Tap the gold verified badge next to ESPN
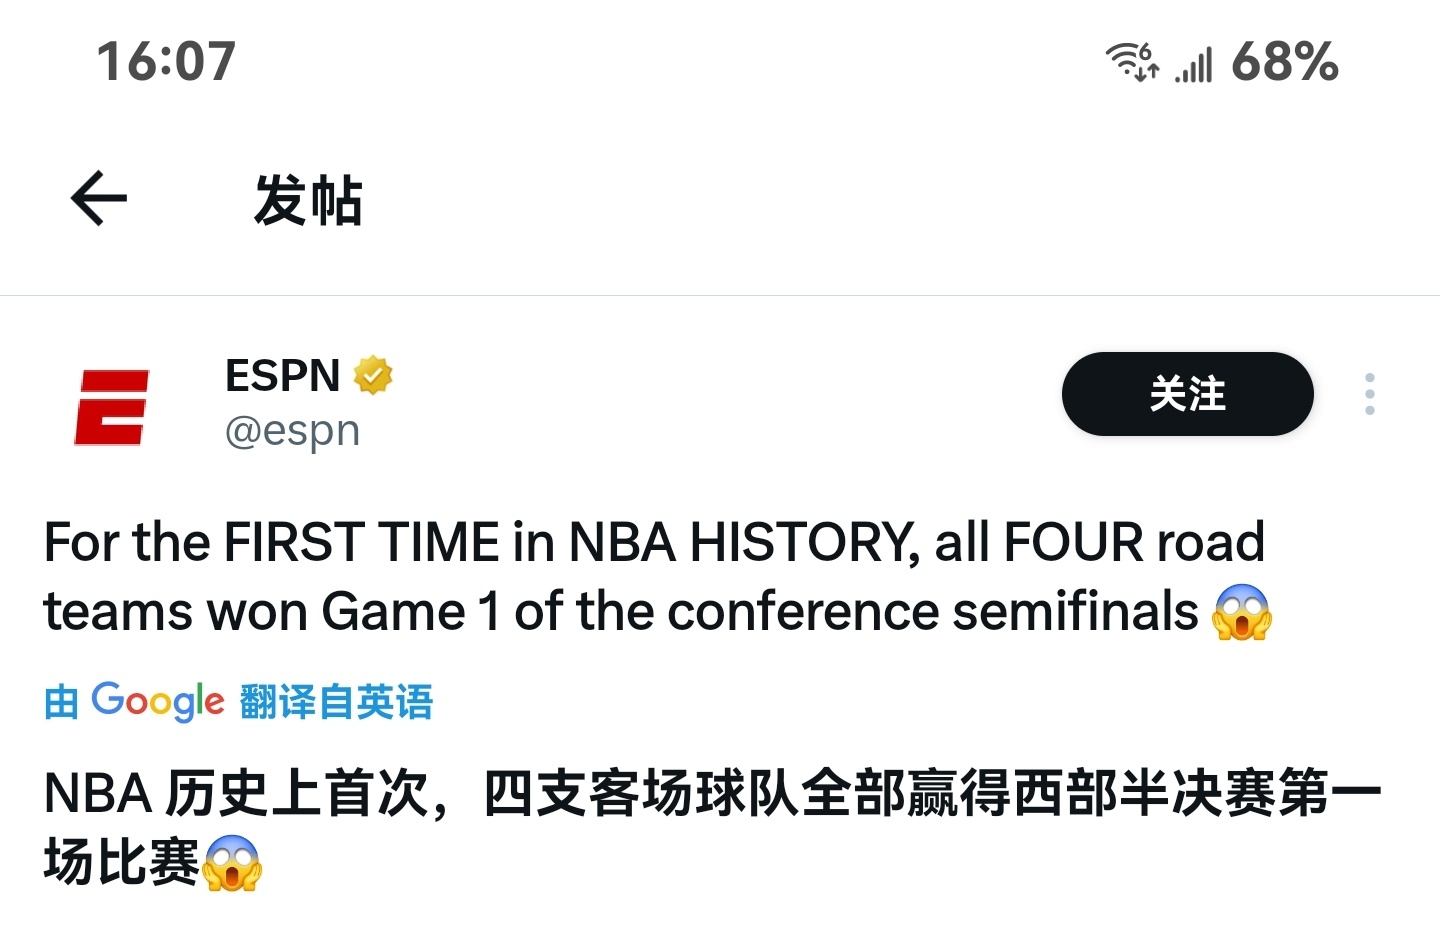This screenshot has height=936, width=1440. click(373, 376)
